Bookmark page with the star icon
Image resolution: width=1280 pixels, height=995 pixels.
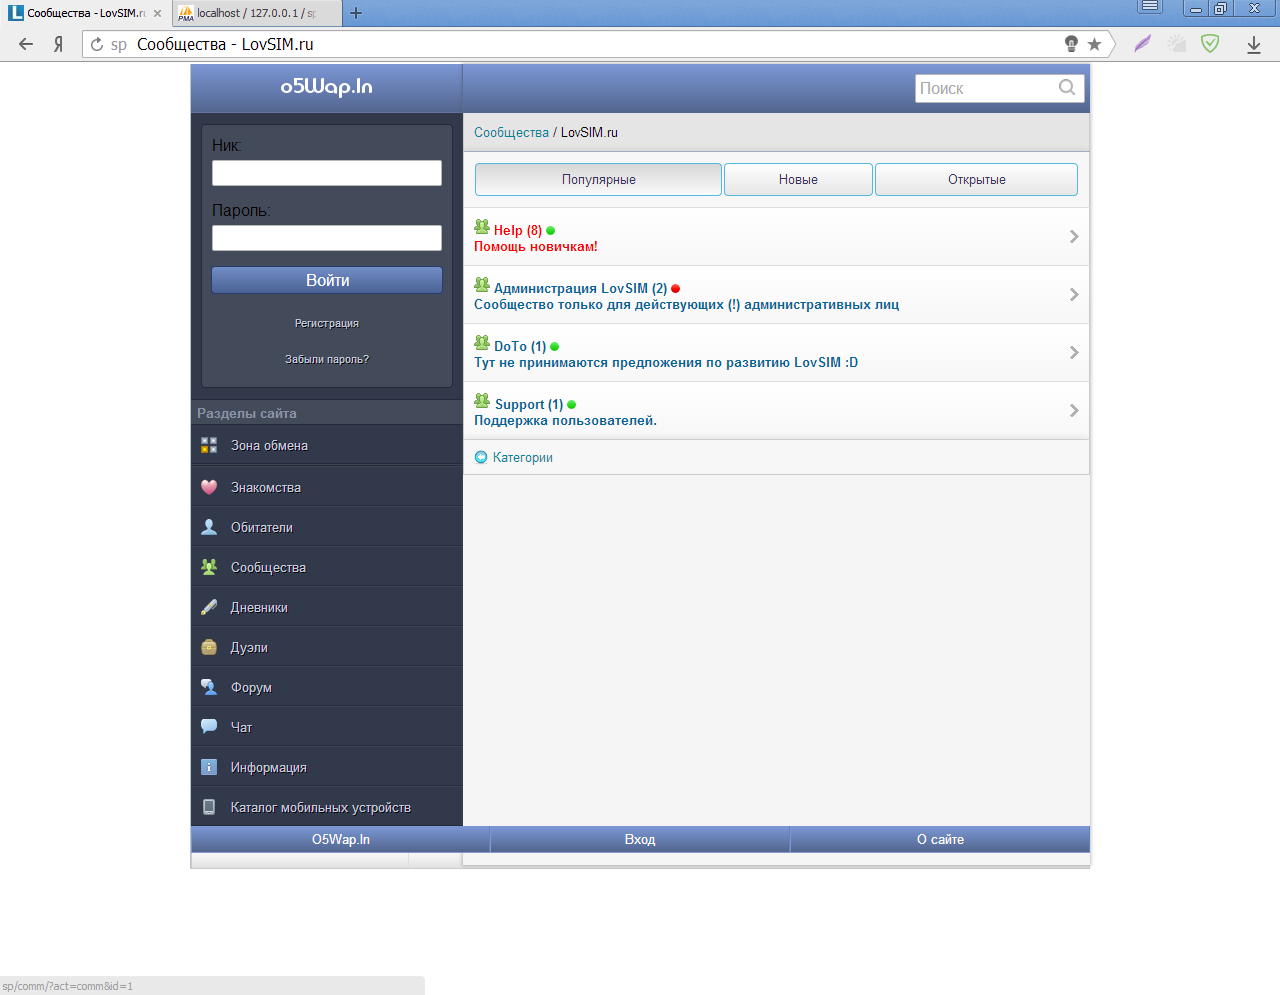[1095, 44]
